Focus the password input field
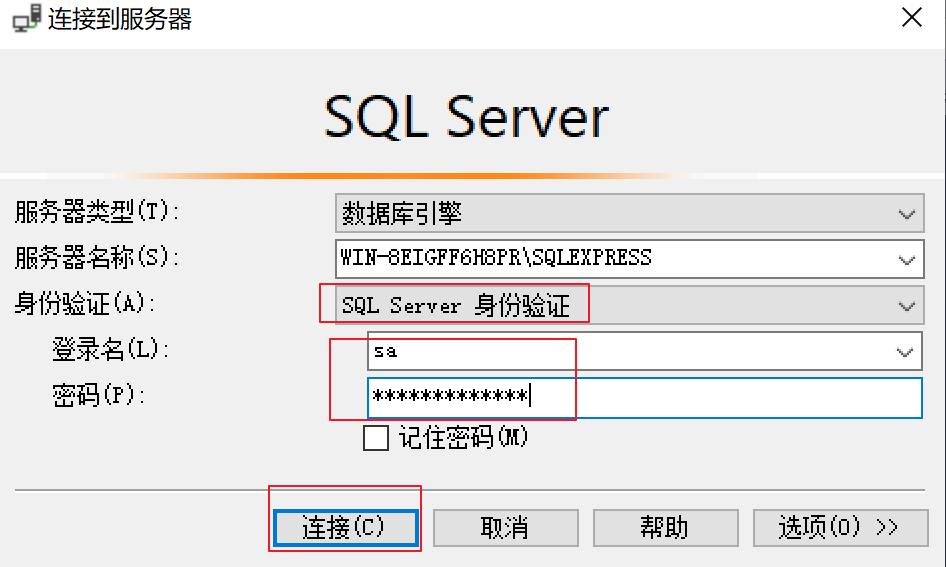The width and height of the screenshot is (946, 567). pos(644,398)
